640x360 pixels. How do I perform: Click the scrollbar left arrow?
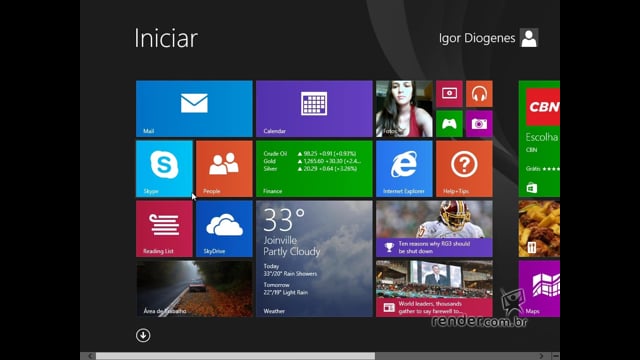pos(90,356)
